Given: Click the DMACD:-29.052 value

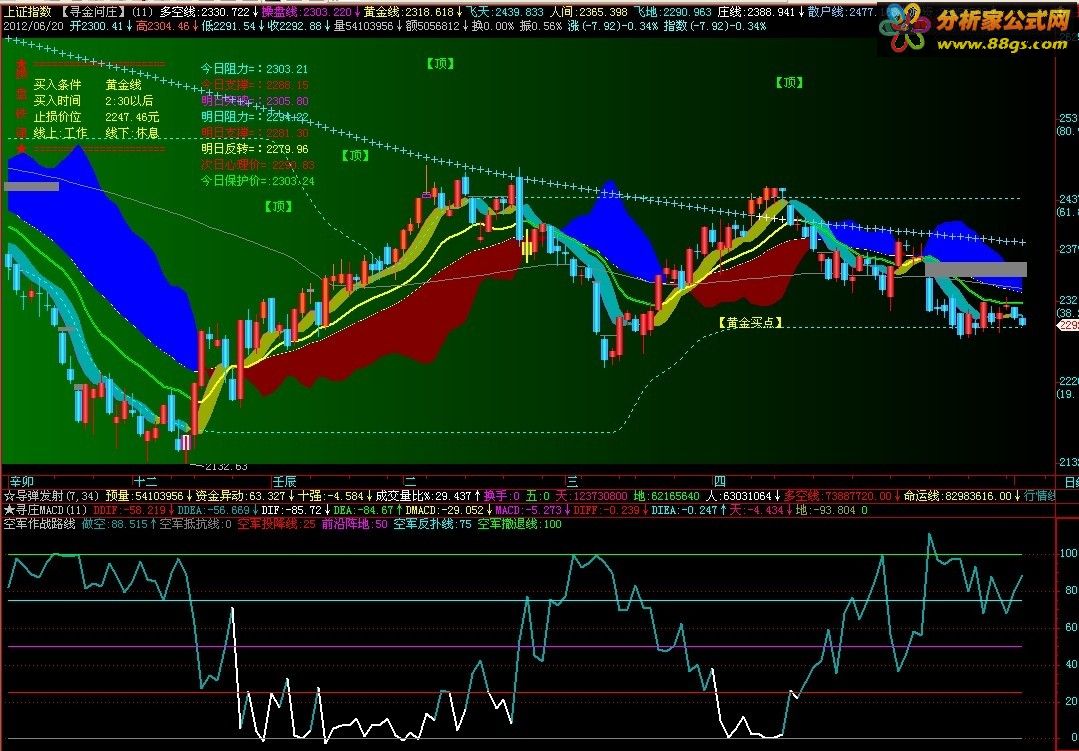Looking at the screenshot, I should click(444, 510).
